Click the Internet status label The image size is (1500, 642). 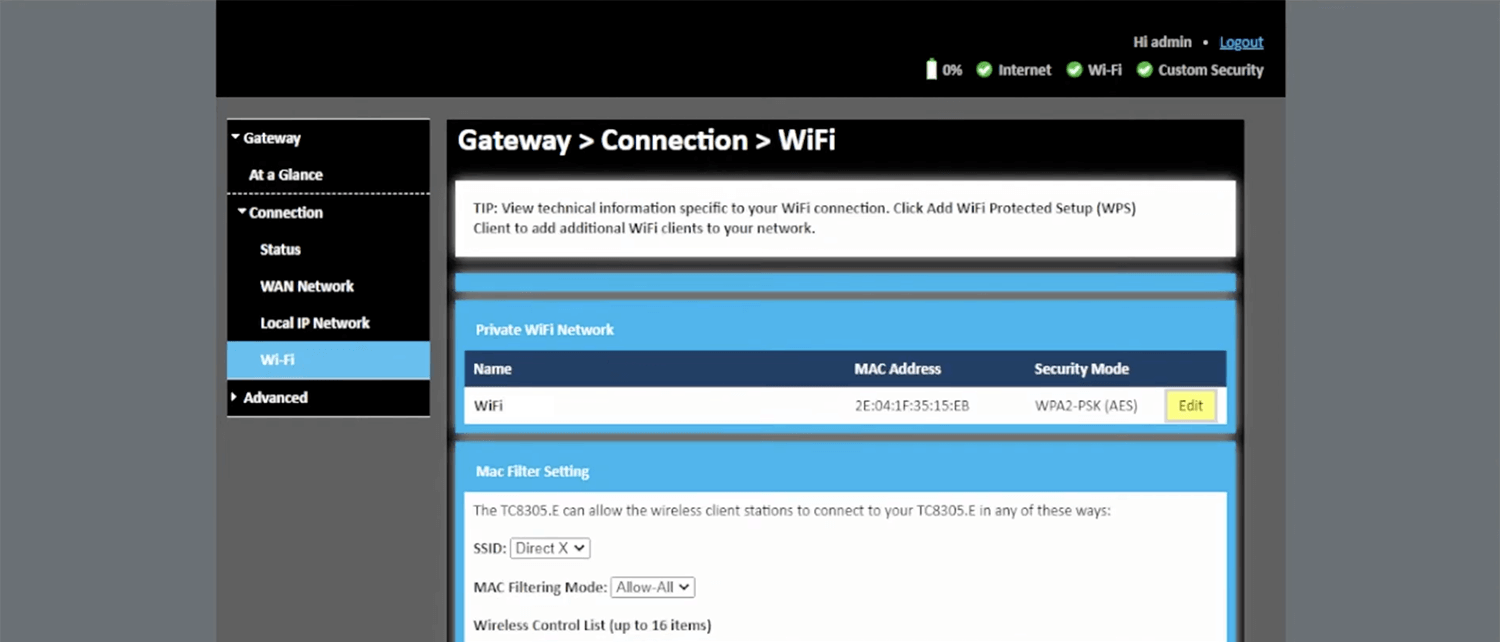point(1024,70)
